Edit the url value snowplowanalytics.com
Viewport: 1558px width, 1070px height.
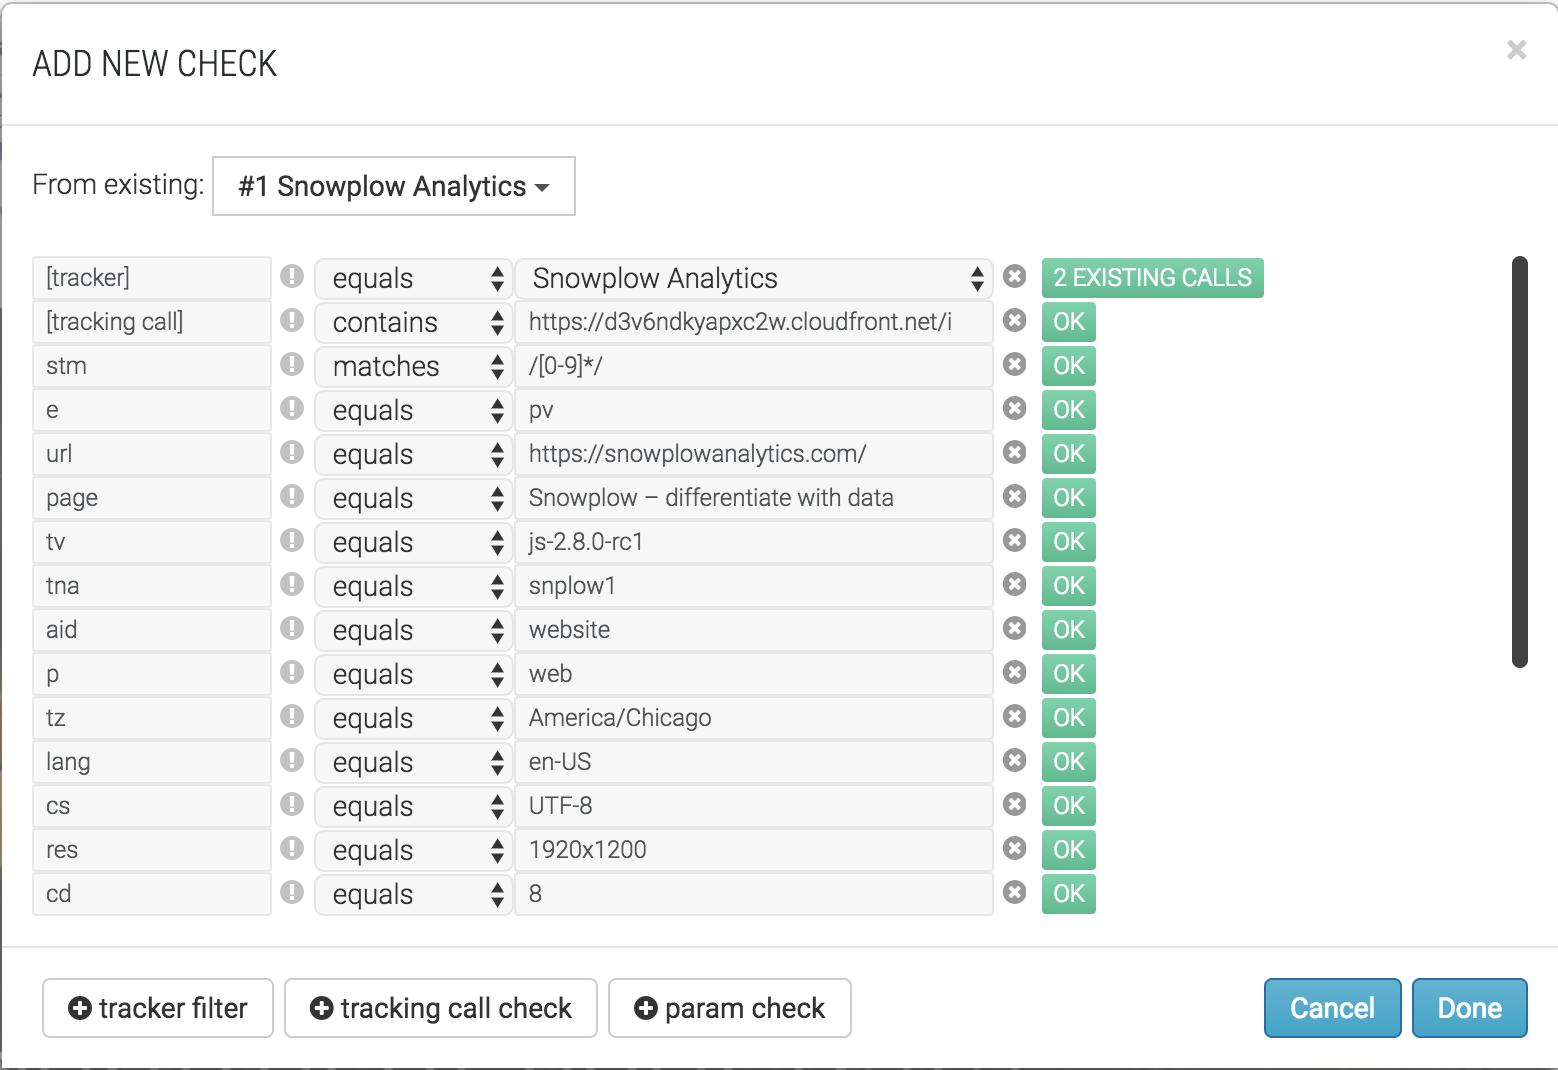(x=754, y=454)
